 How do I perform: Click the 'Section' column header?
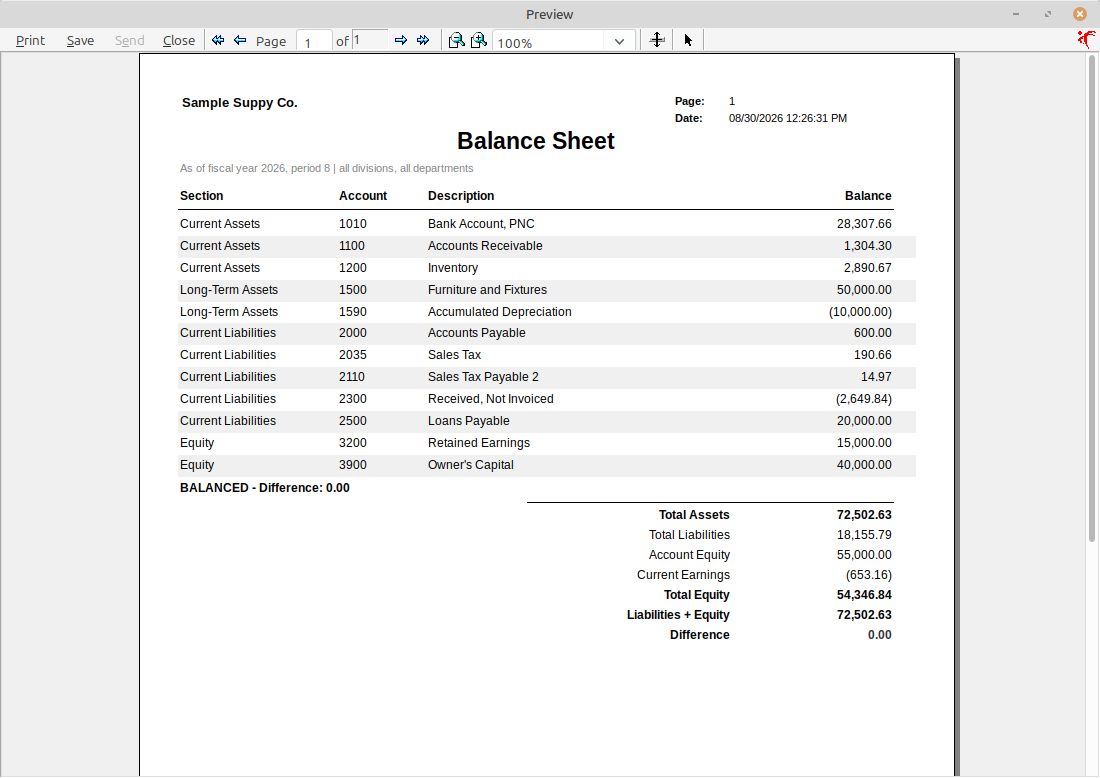click(x=201, y=196)
